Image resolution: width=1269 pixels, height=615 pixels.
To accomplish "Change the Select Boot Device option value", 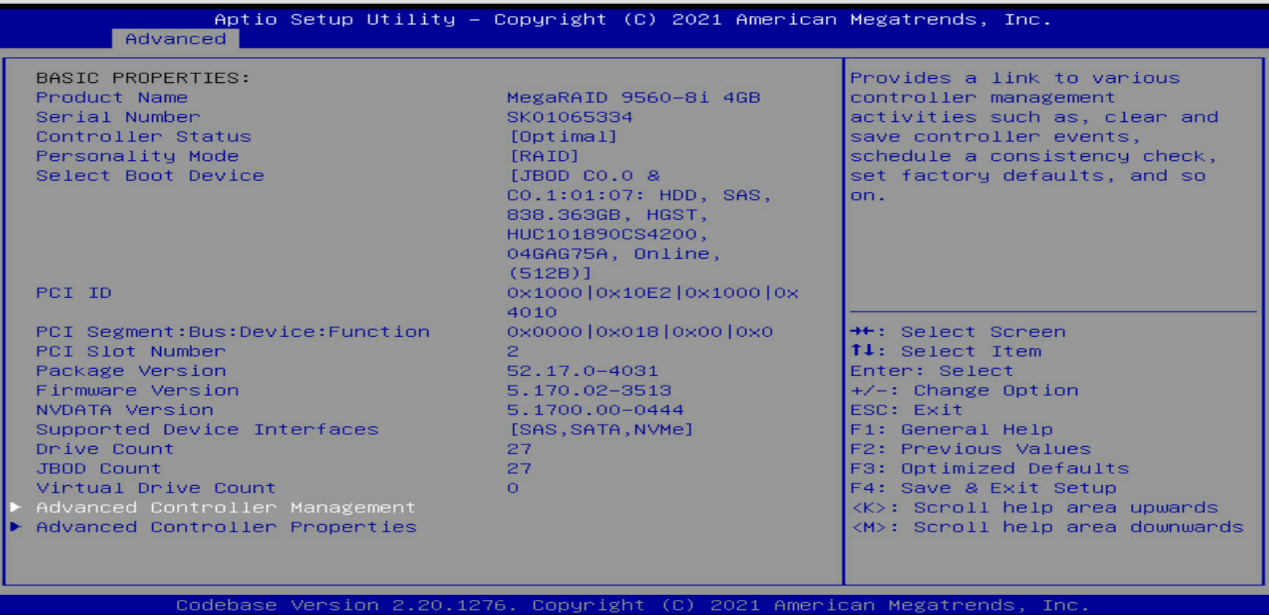I will pyautogui.click(x=640, y=224).
